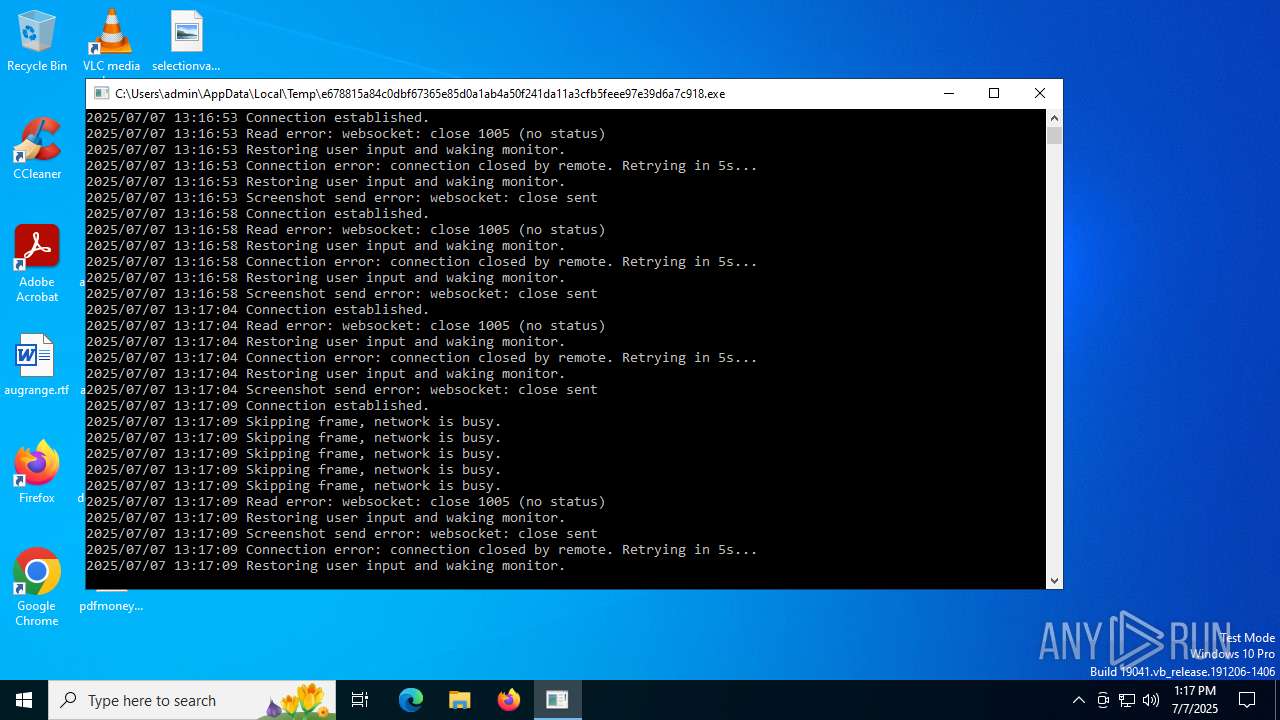Open File Explorer from the taskbar

pyautogui.click(x=459, y=700)
